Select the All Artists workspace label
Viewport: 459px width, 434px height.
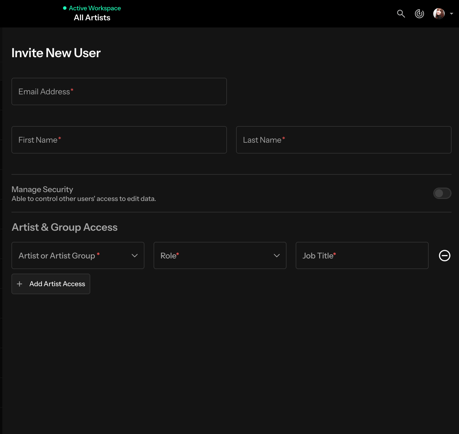pyautogui.click(x=92, y=18)
